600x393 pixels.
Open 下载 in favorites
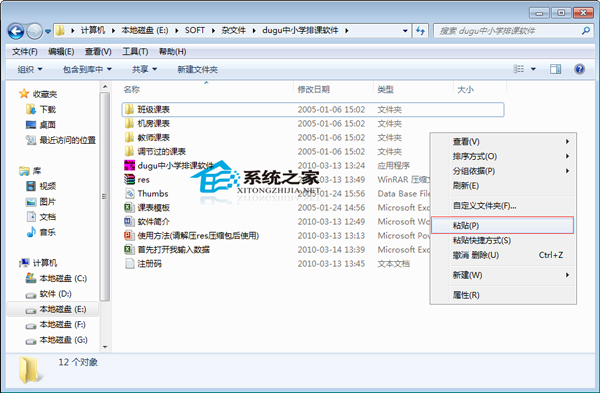click(x=41, y=109)
